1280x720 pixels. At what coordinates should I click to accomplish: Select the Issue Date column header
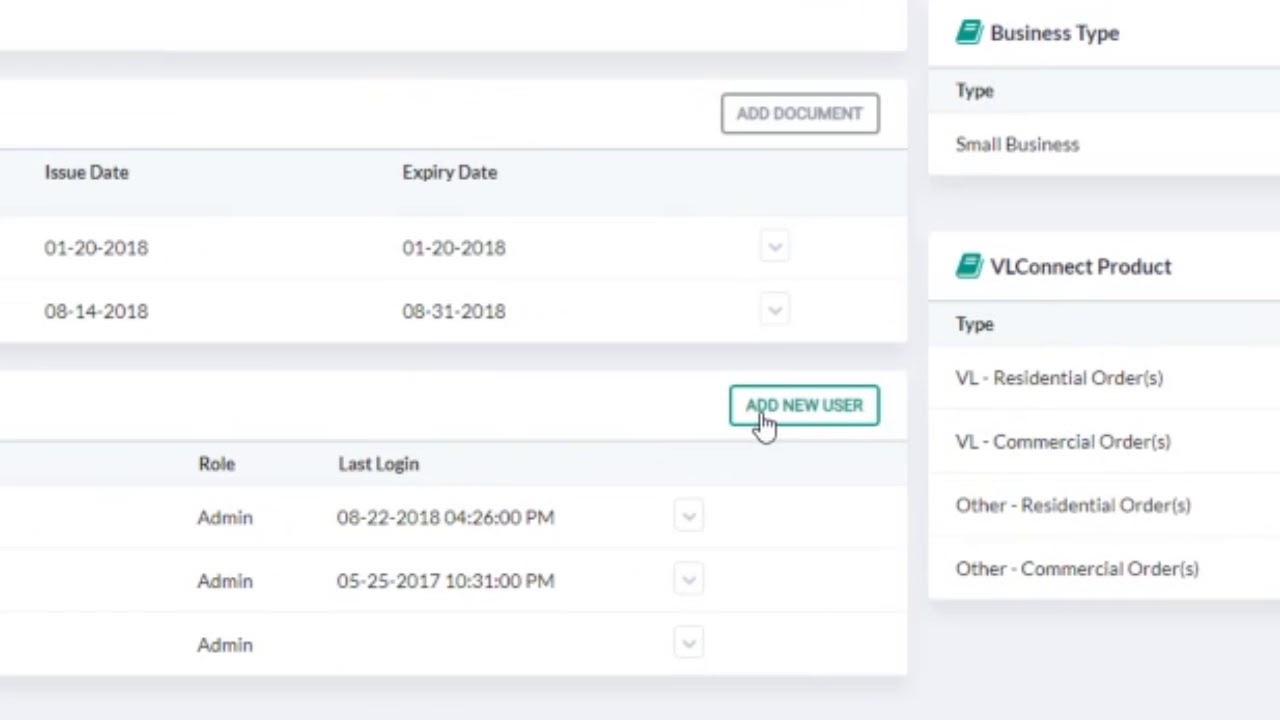click(86, 172)
